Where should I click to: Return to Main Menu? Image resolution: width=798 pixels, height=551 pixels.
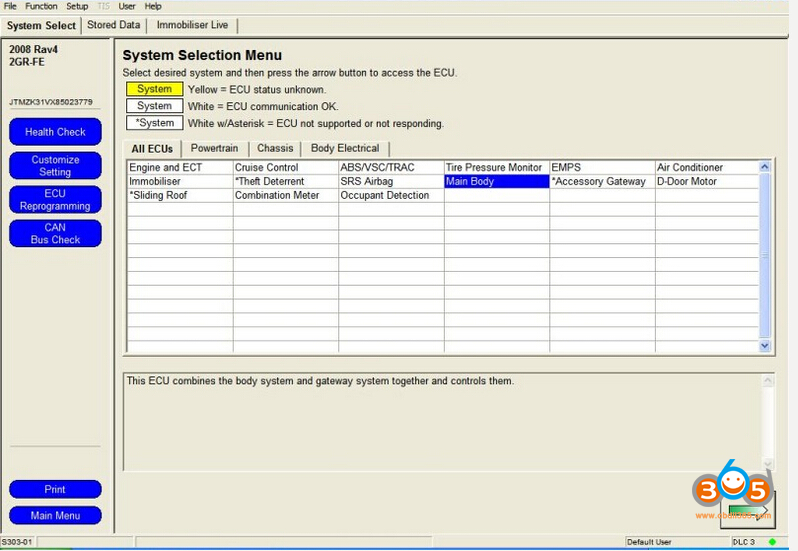[55, 515]
